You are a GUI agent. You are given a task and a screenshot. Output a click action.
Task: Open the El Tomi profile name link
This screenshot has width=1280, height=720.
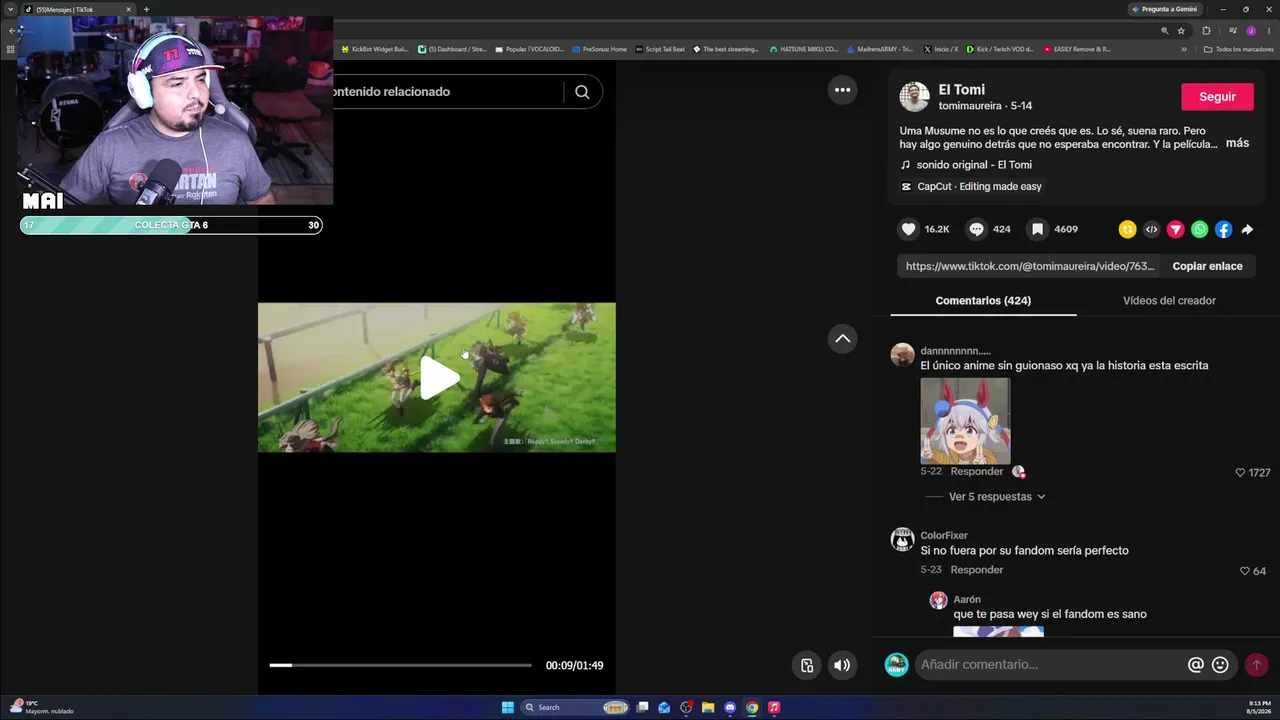[x=961, y=89]
